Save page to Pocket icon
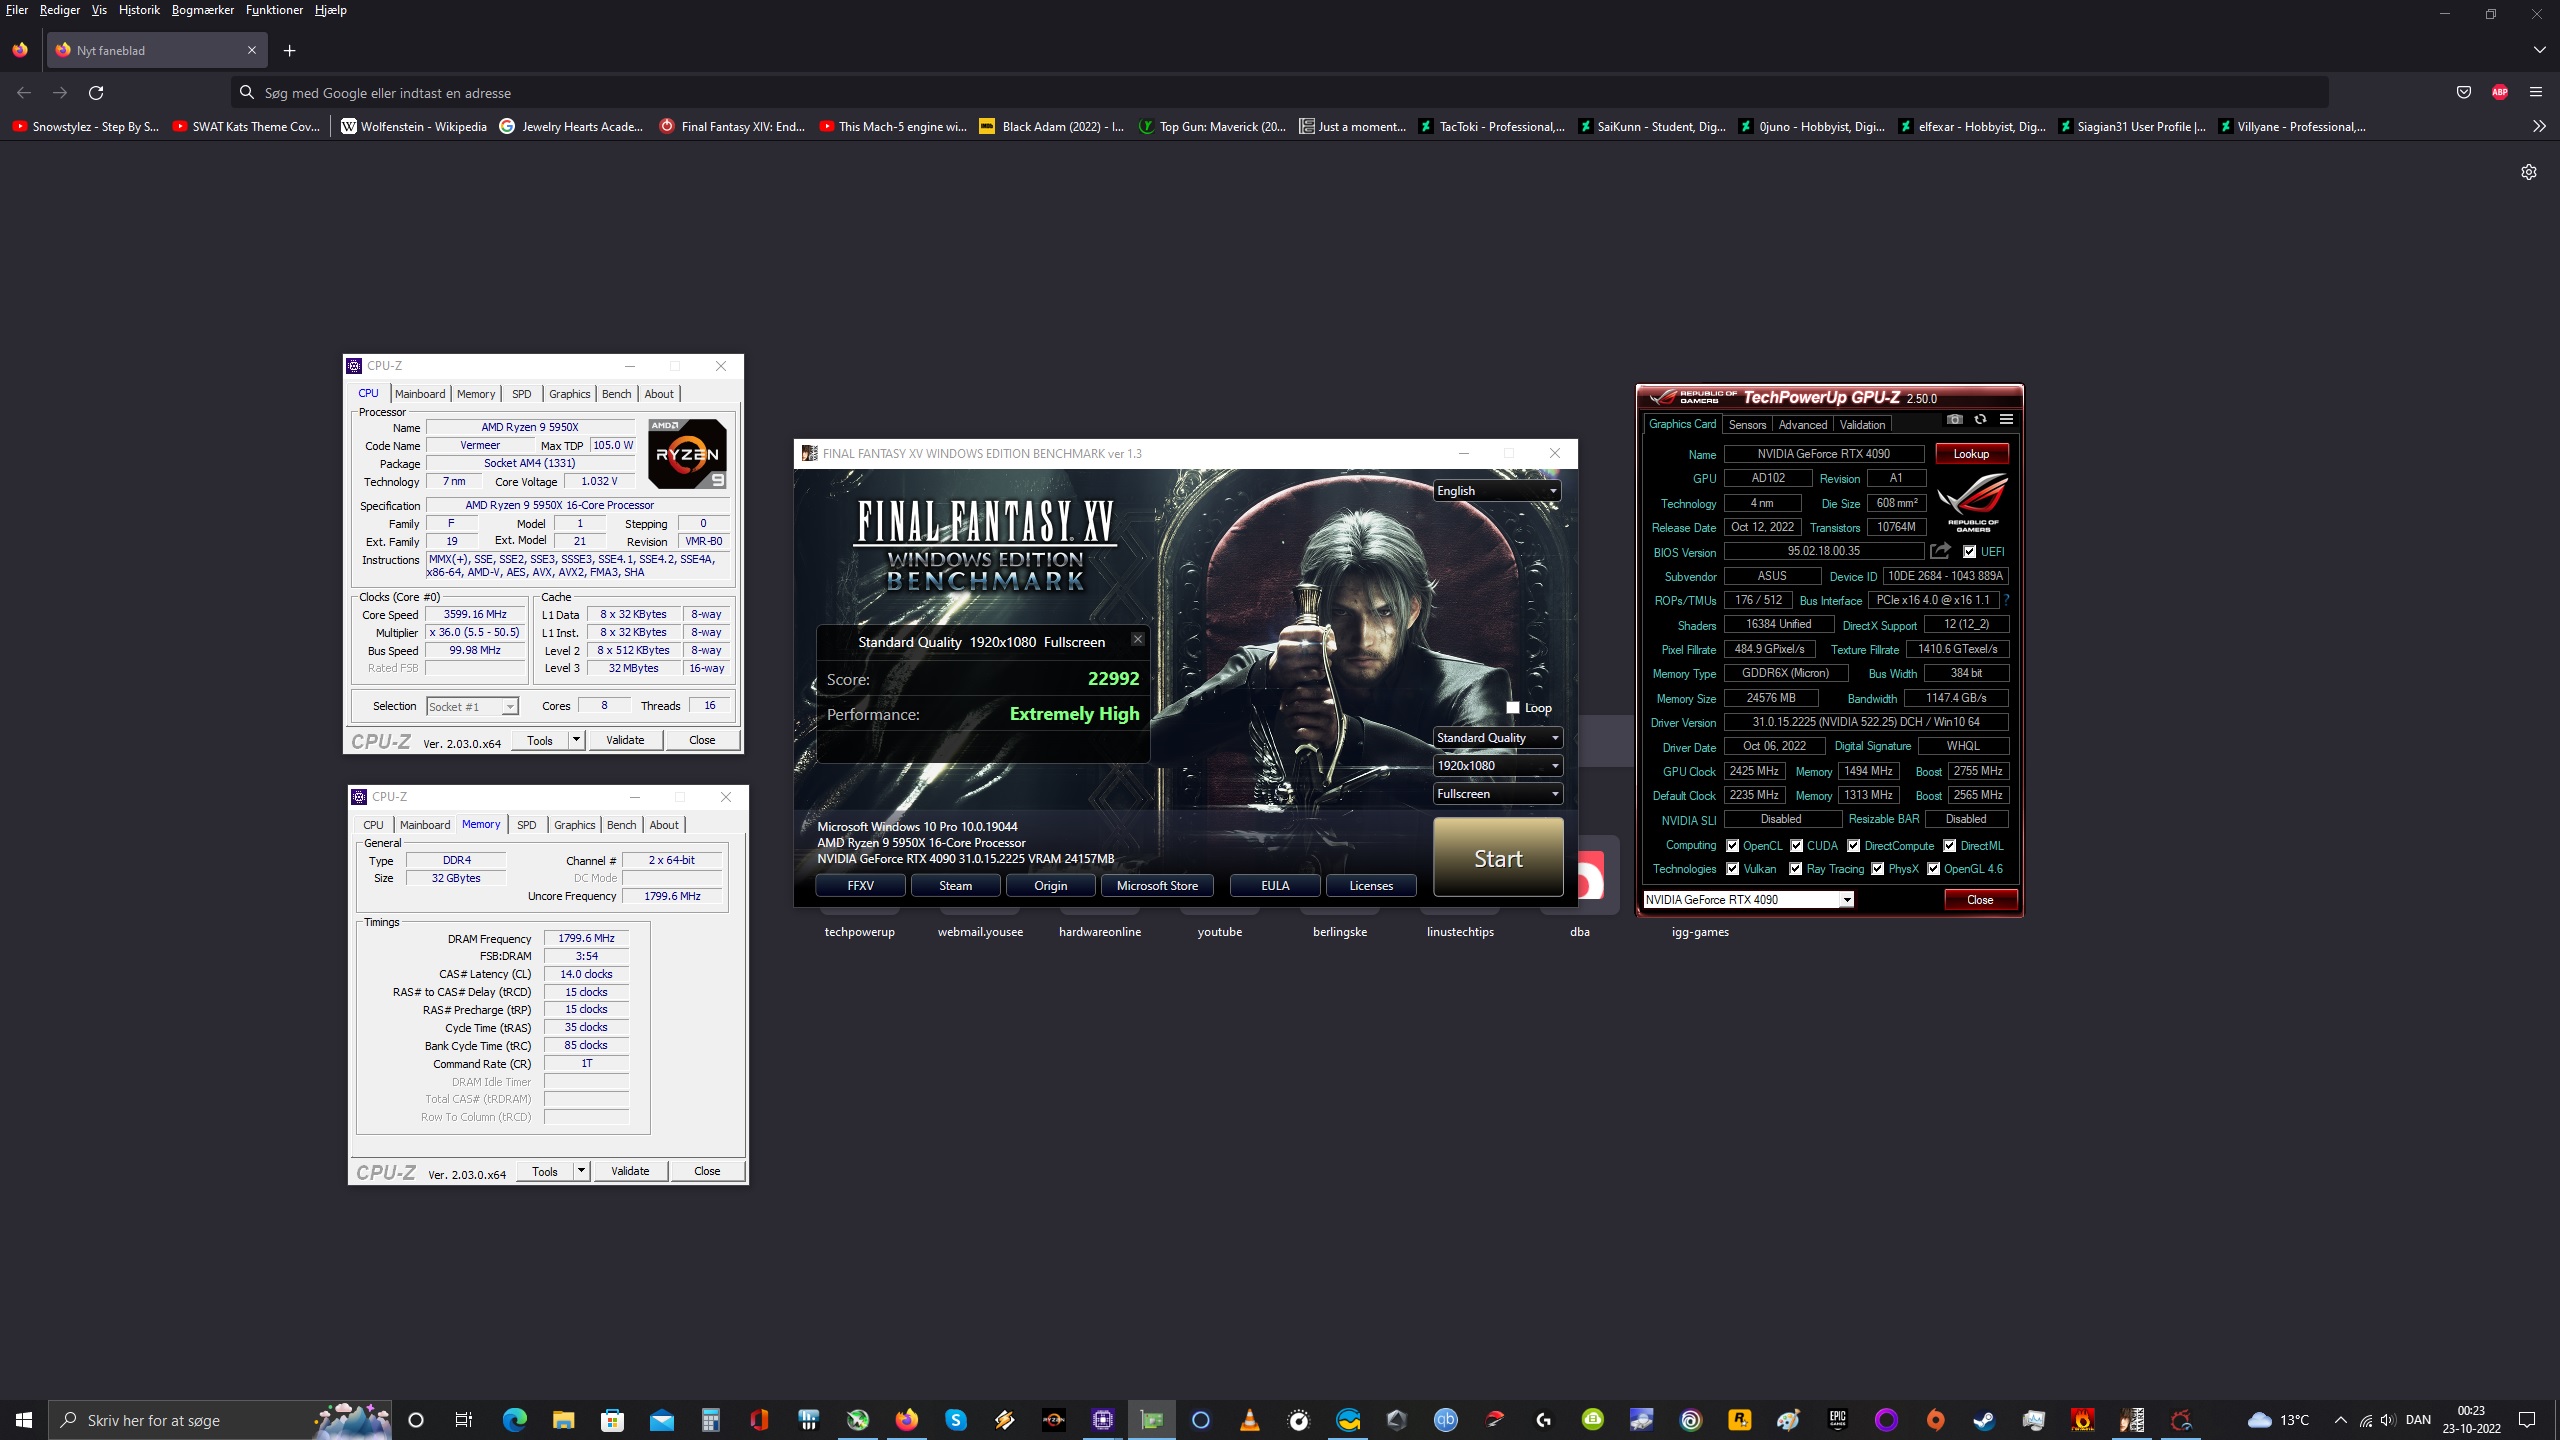The height and width of the screenshot is (1440, 2560). (x=2464, y=93)
